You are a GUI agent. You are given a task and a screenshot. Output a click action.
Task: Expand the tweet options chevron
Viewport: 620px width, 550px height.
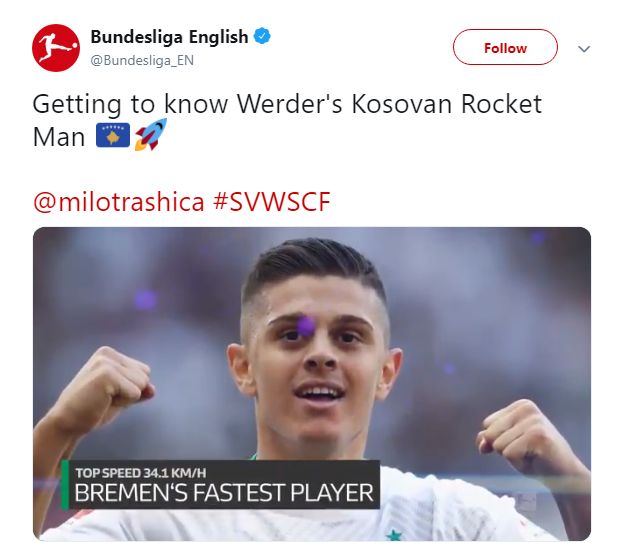[584, 49]
